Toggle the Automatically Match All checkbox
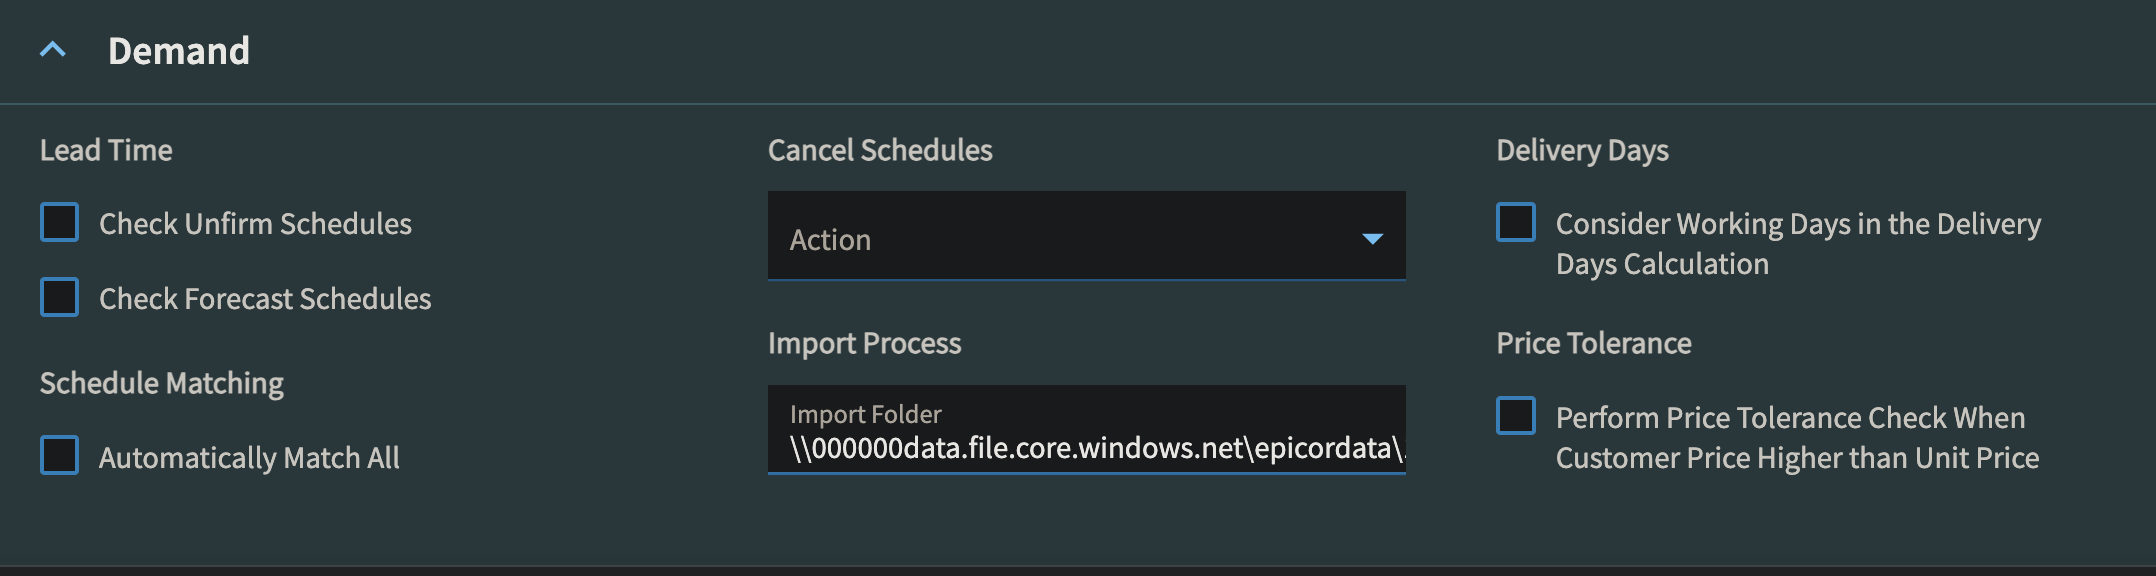Viewport: 2156px width, 576px height. click(59, 455)
